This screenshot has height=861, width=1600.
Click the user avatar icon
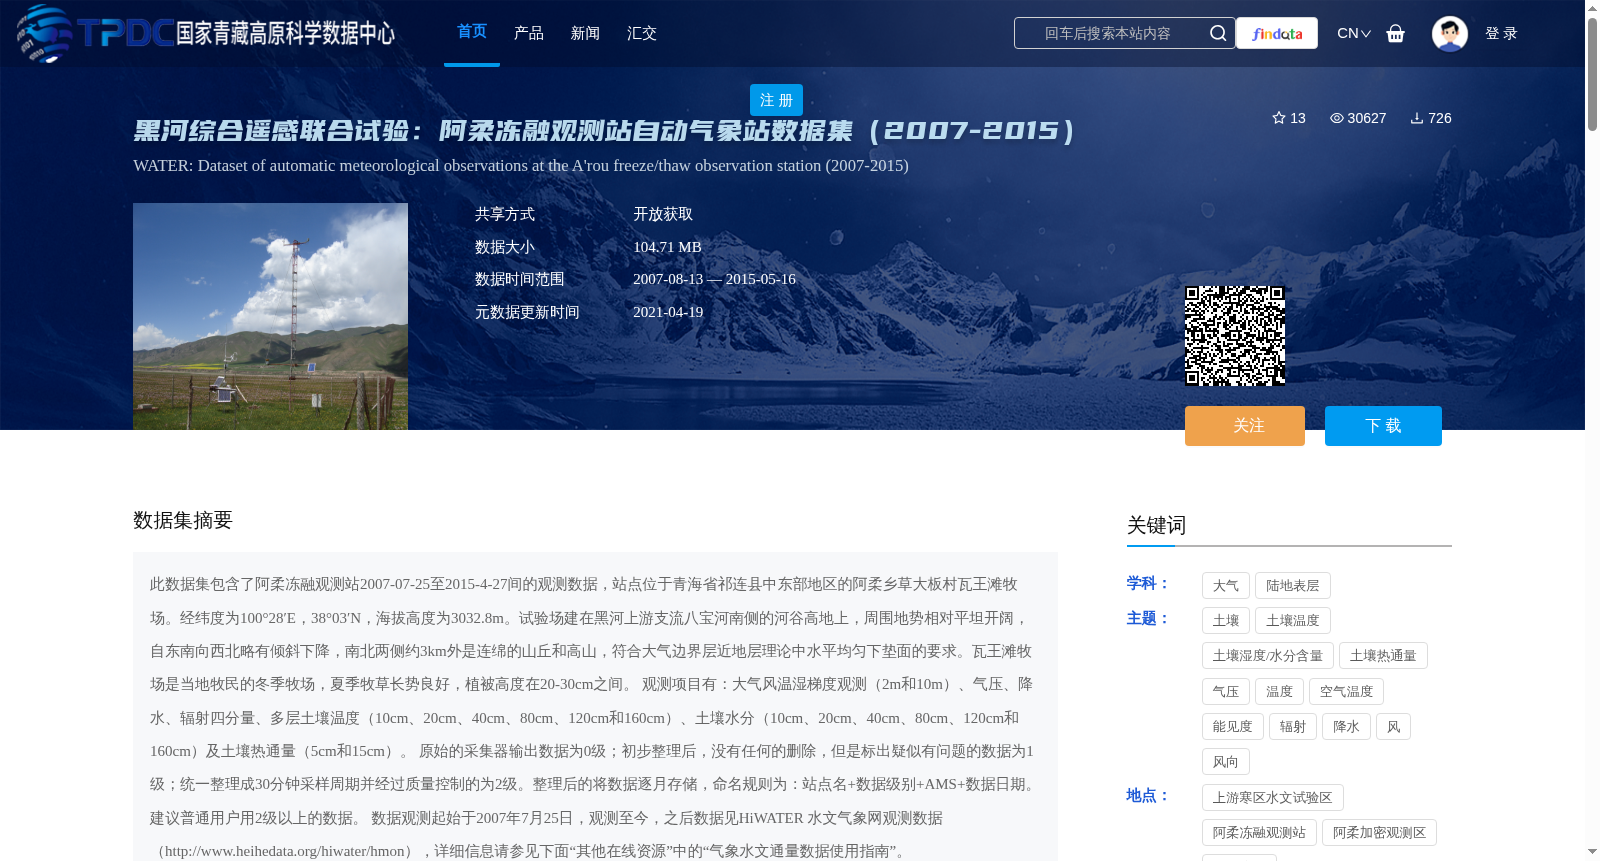pyautogui.click(x=1449, y=33)
